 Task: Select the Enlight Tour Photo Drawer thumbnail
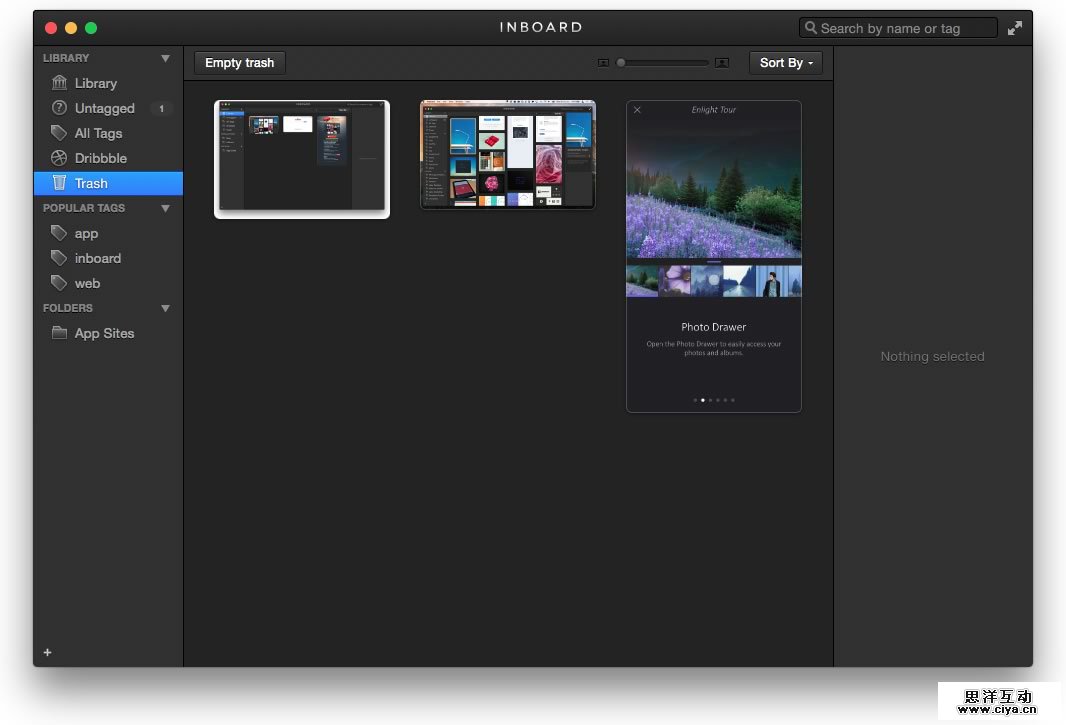(x=713, y=256)
